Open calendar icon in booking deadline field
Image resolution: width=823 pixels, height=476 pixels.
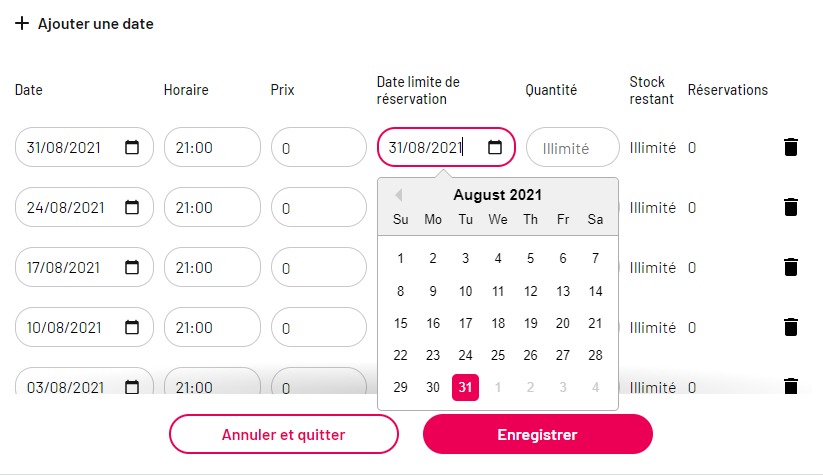(494, 147)
